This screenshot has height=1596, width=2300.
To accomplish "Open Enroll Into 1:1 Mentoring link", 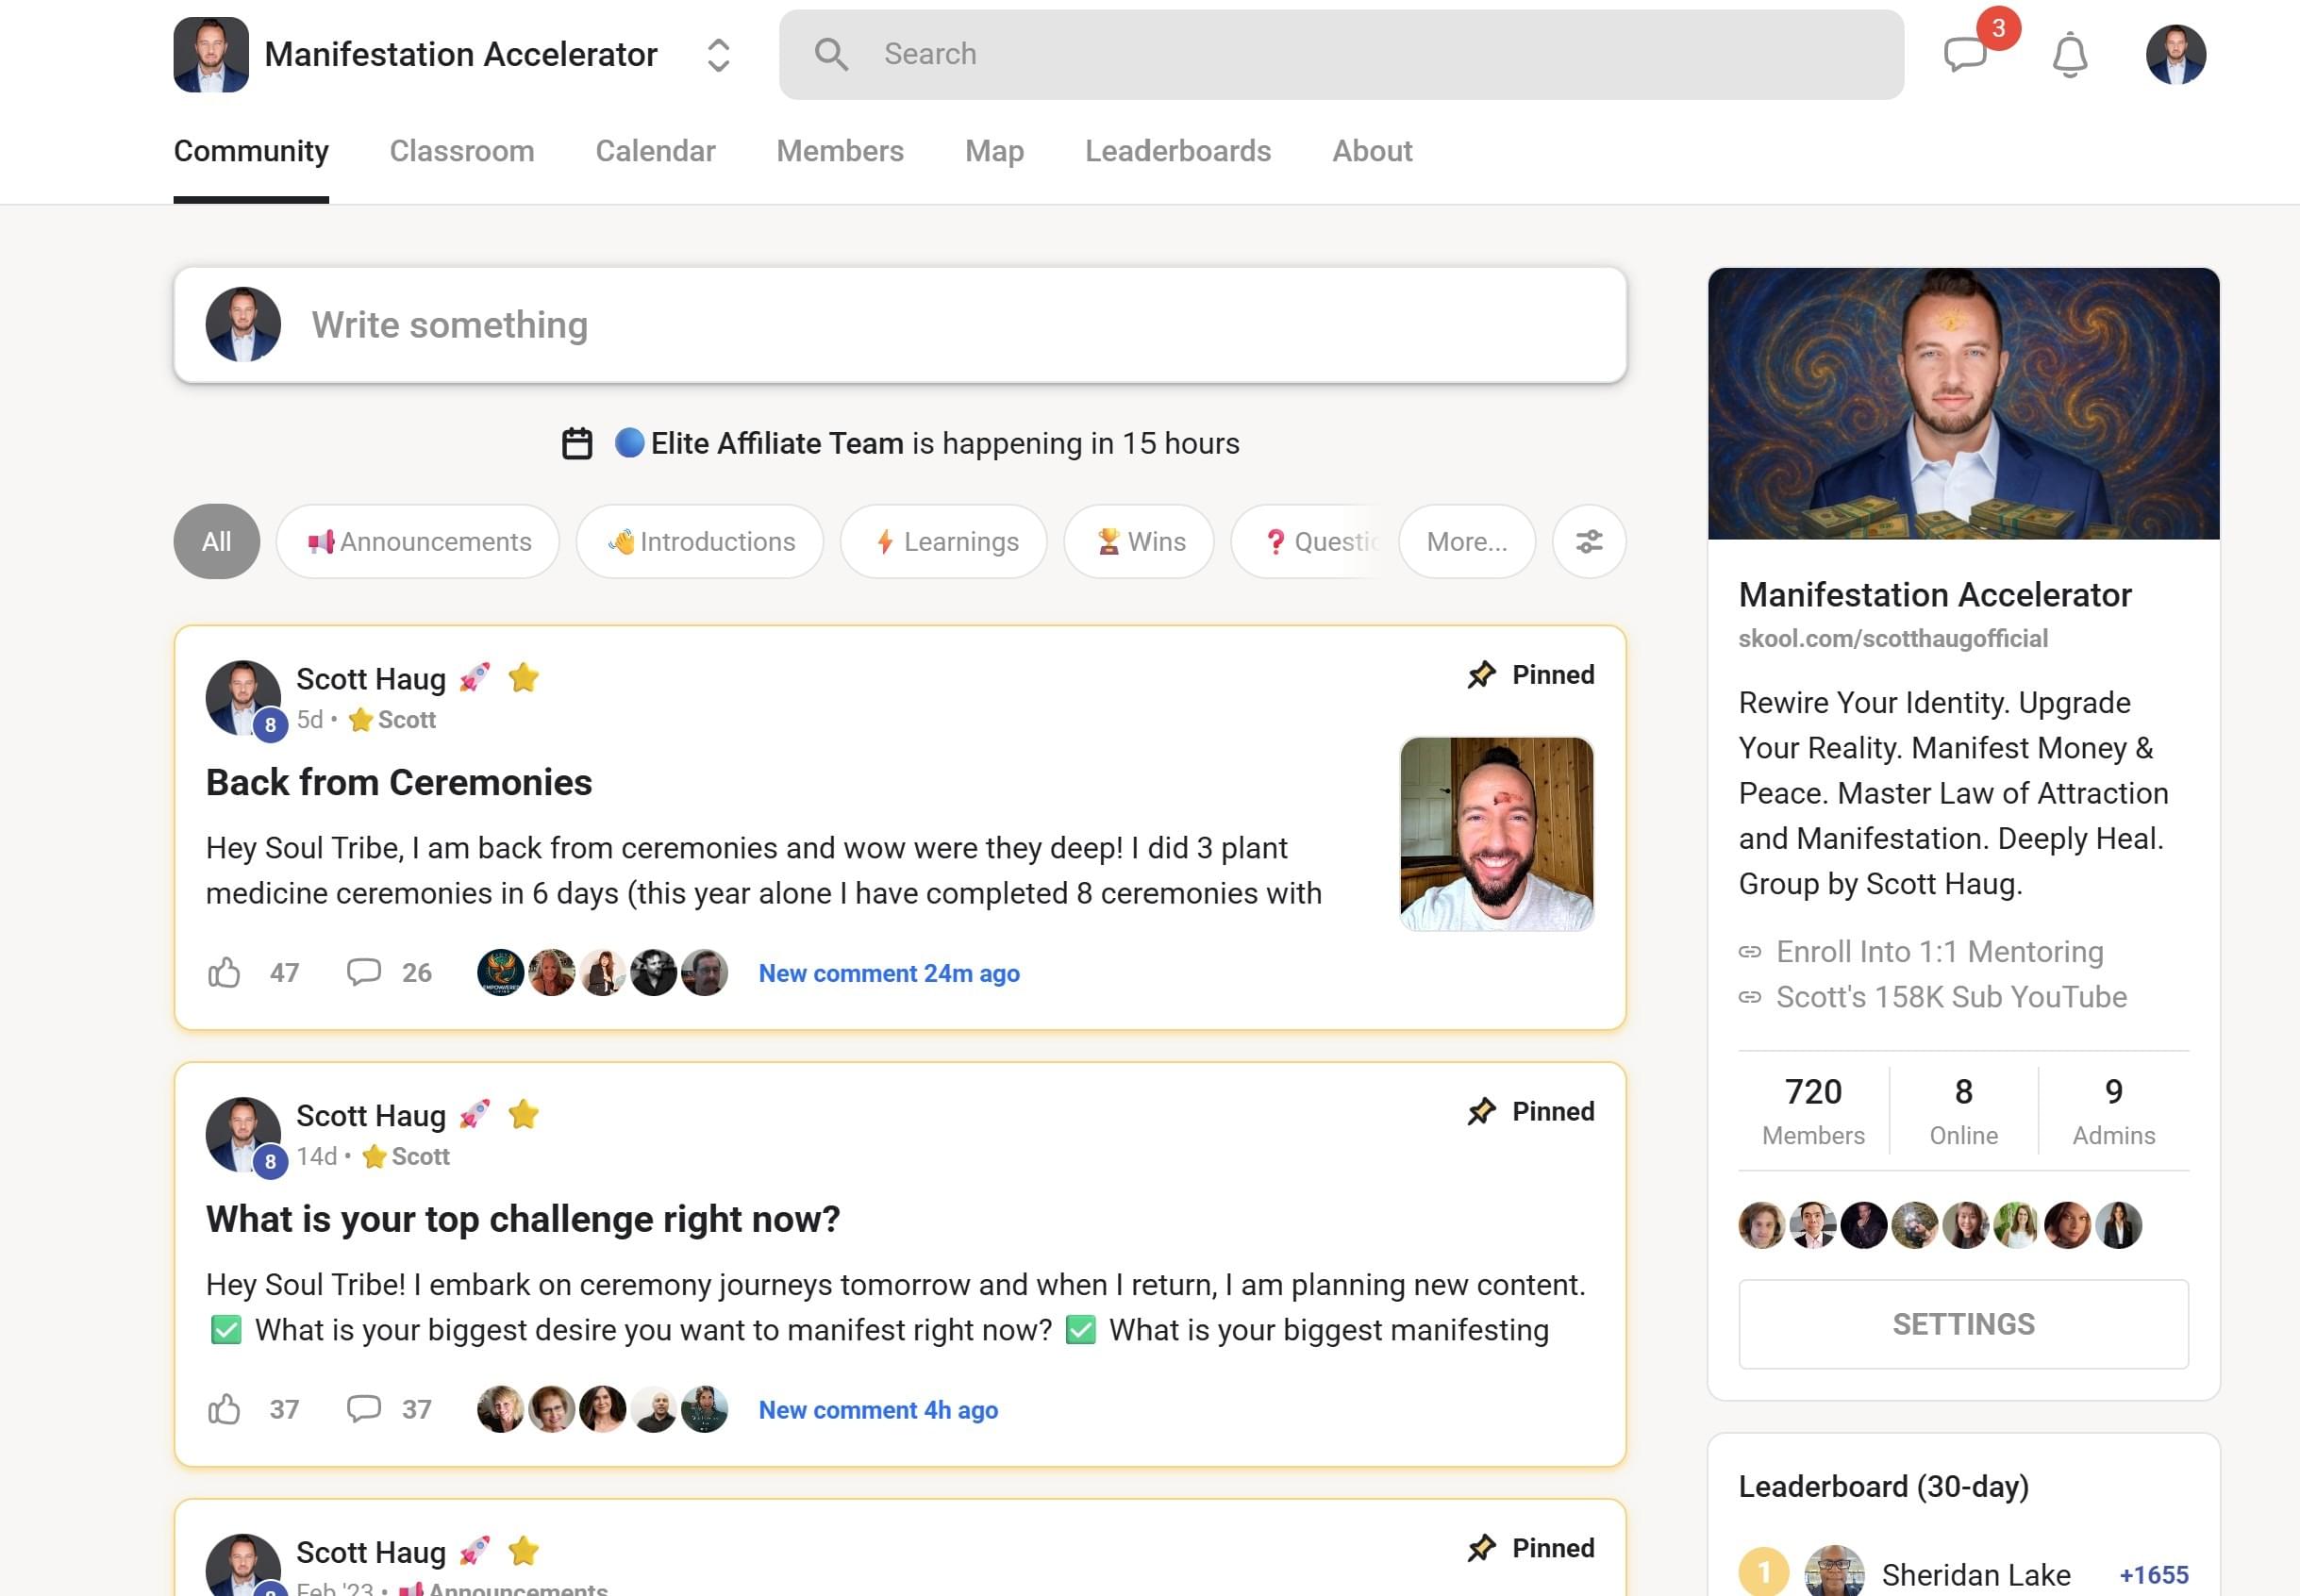I will 1940,952.
